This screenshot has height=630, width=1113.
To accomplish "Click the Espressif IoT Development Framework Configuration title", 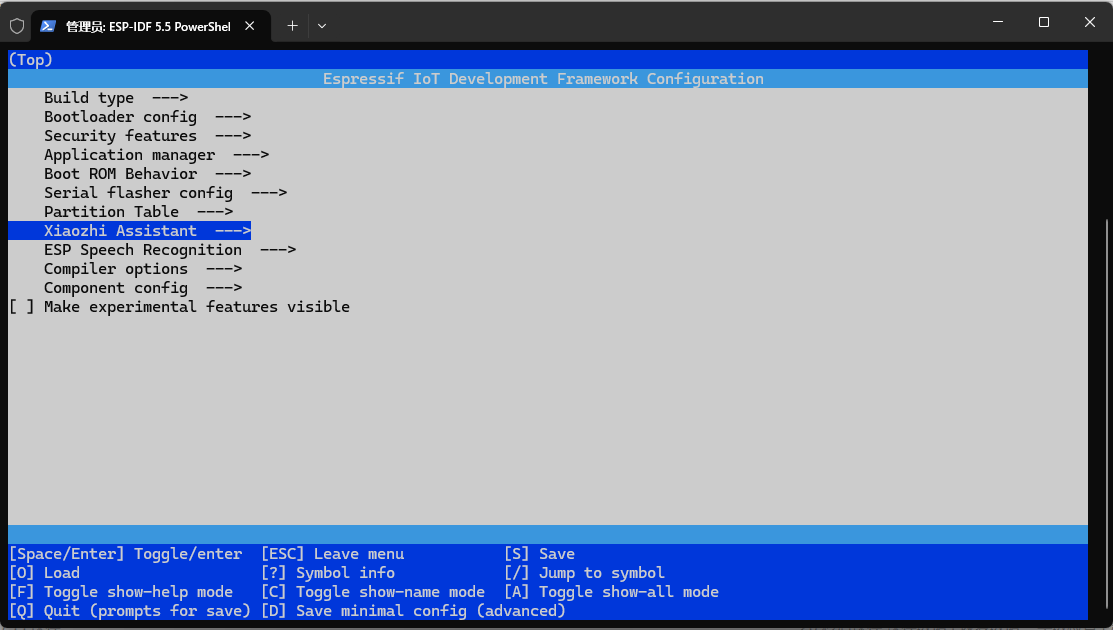I will pos(543,79).
